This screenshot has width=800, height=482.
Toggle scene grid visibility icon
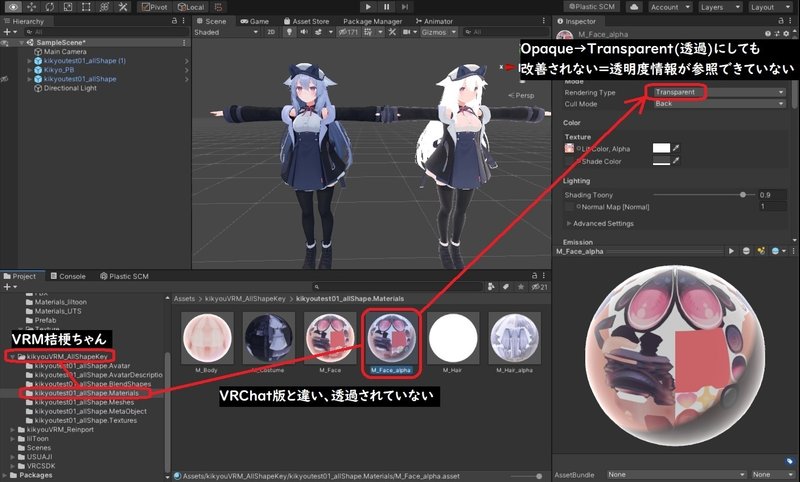[367, 32]
